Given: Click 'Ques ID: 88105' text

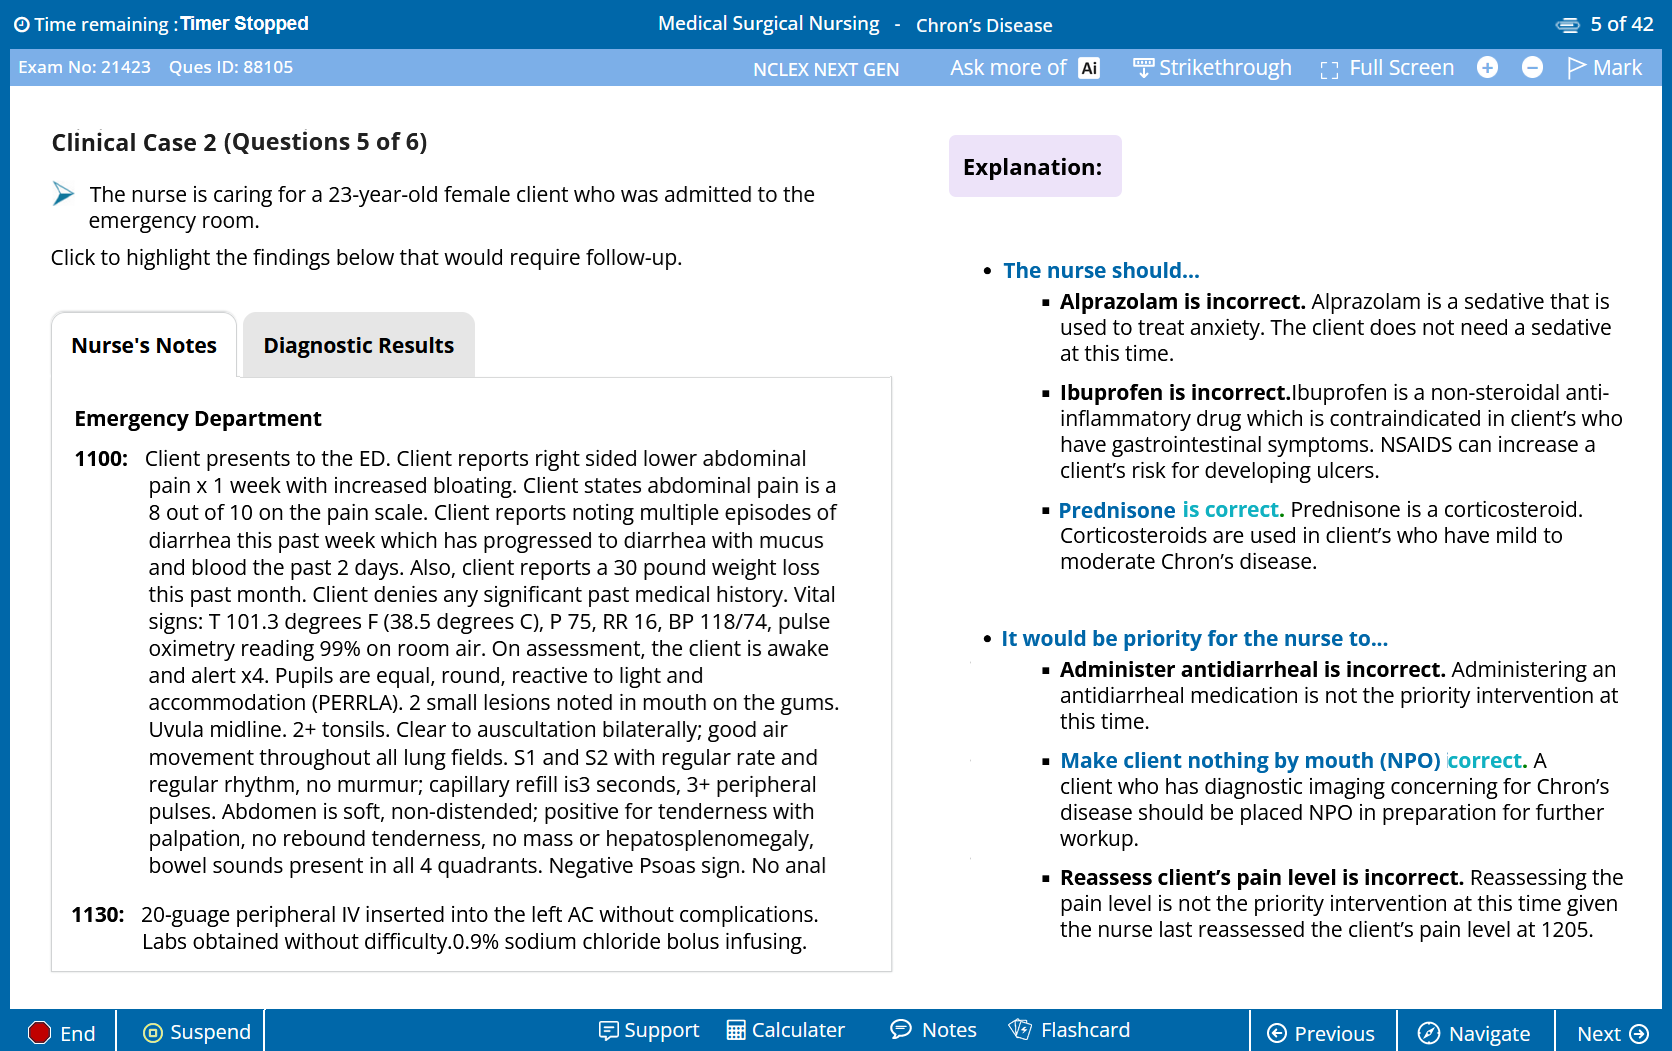Looking at the screenshot, I should [231, 68].
